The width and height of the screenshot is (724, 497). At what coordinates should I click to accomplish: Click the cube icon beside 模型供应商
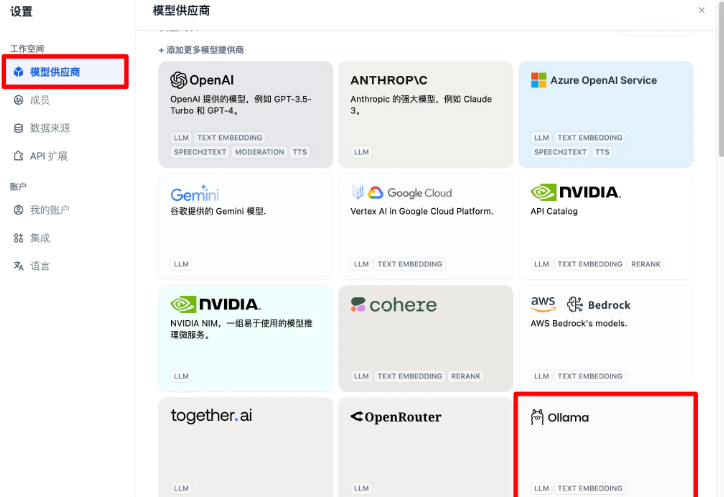(x=18, y=72)
